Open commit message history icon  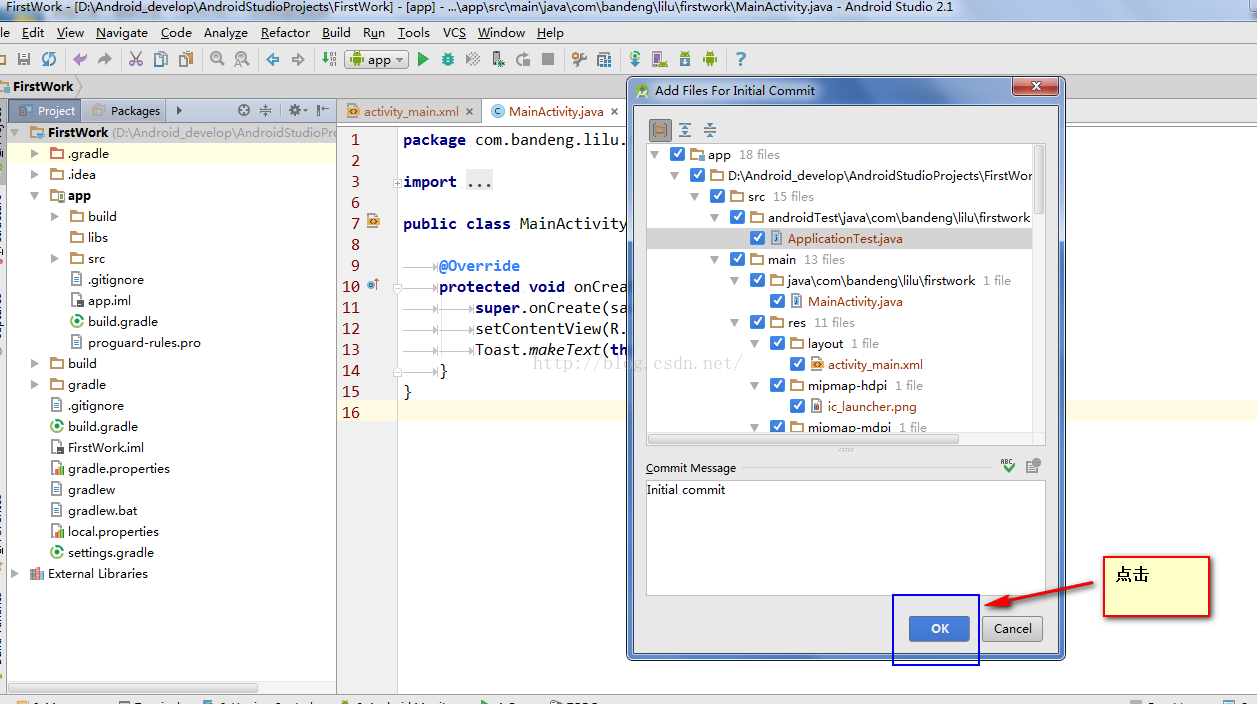pyautogui.click(x=1033, y=466)
